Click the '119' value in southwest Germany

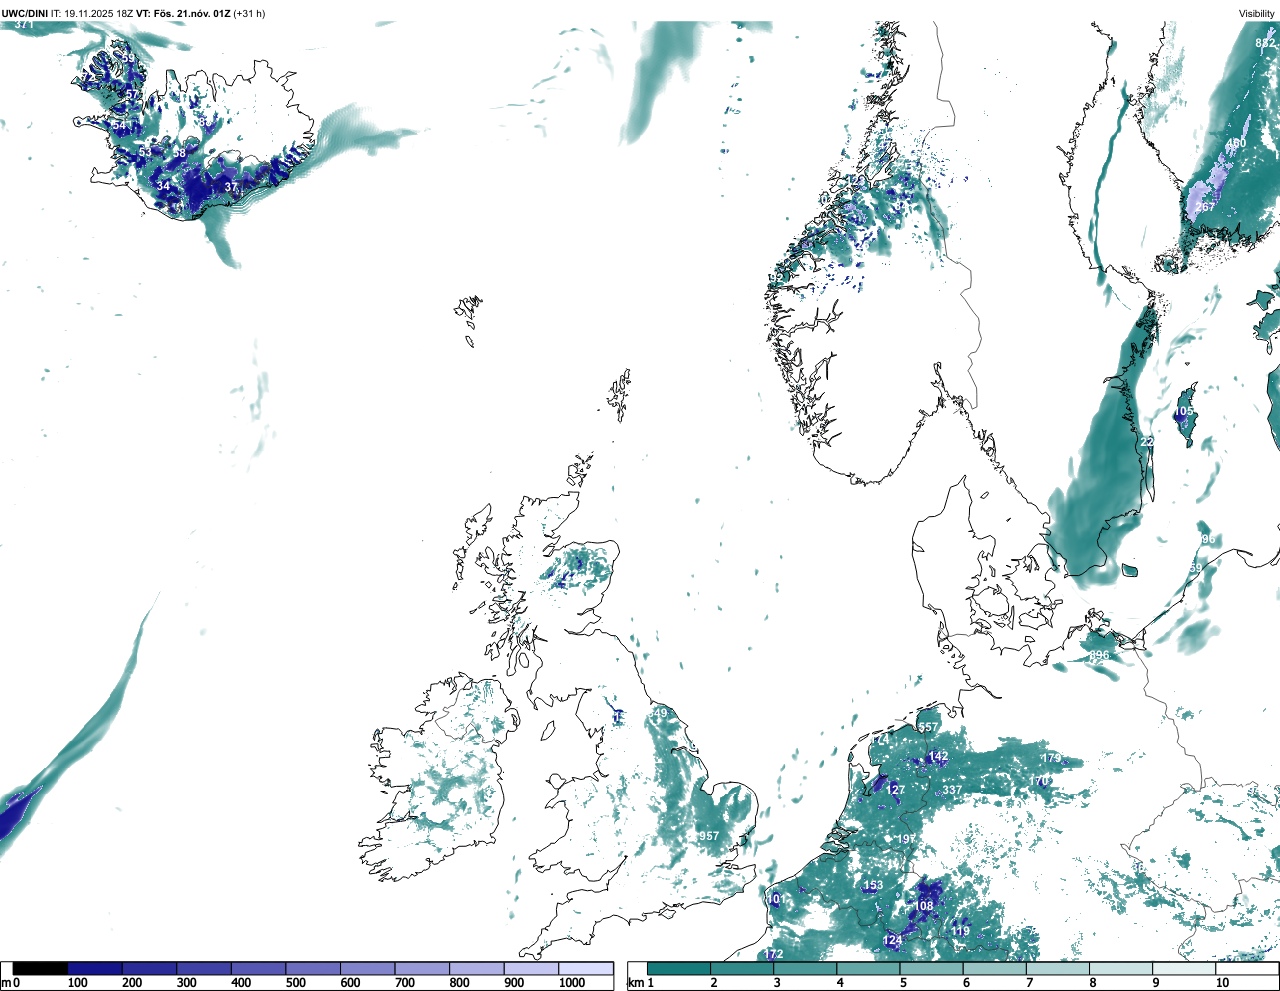(x=961, y=931)
